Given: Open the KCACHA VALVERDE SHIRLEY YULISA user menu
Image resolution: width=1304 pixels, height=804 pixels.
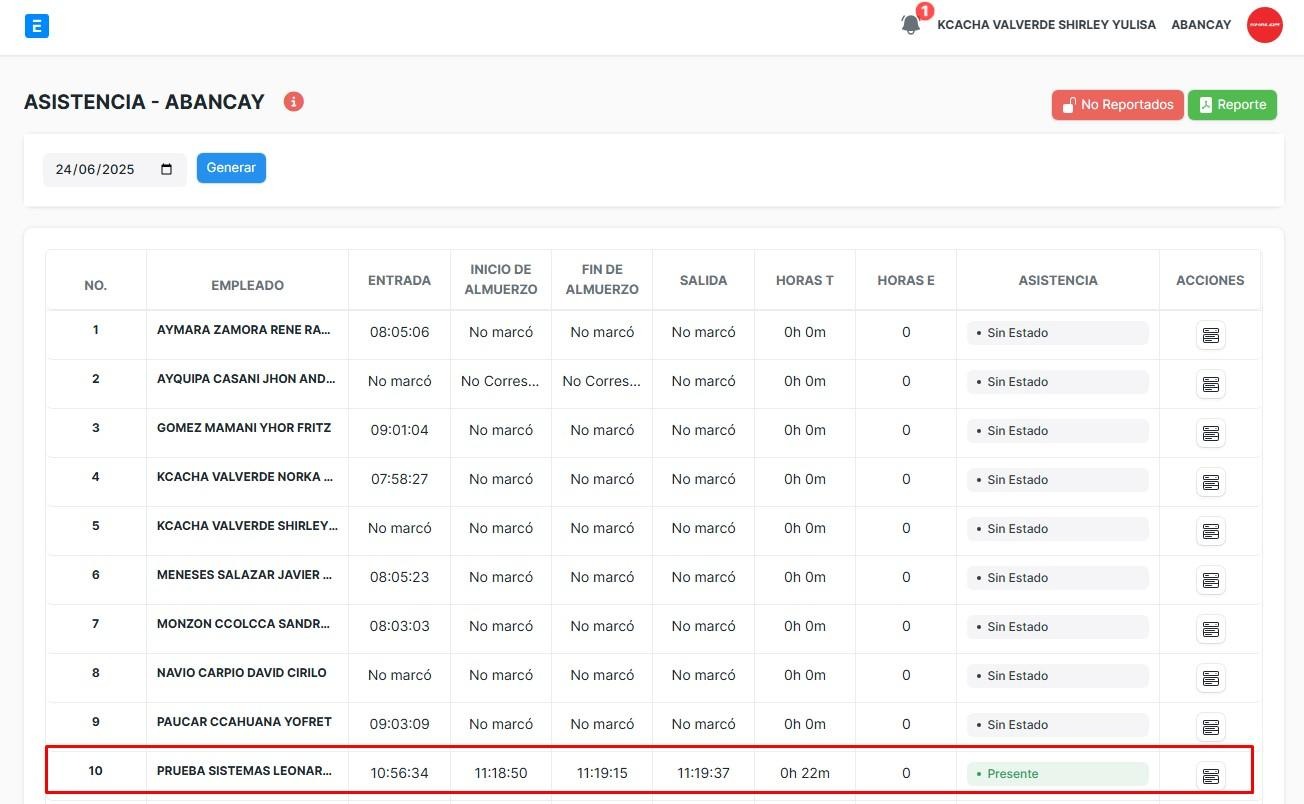Looking at the screenshot, I should (1046, 25).
